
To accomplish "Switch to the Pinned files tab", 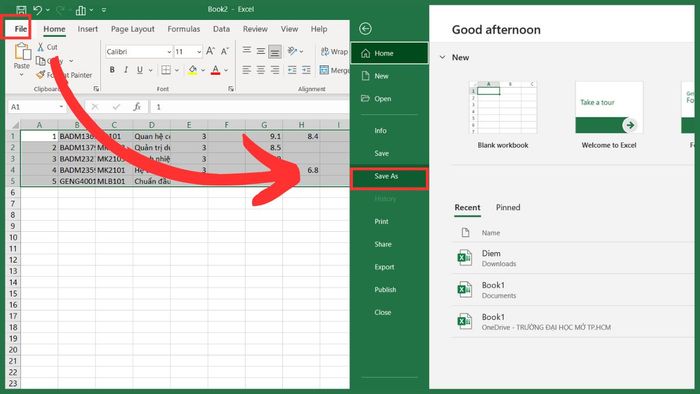I will click(x=508, y=207).
